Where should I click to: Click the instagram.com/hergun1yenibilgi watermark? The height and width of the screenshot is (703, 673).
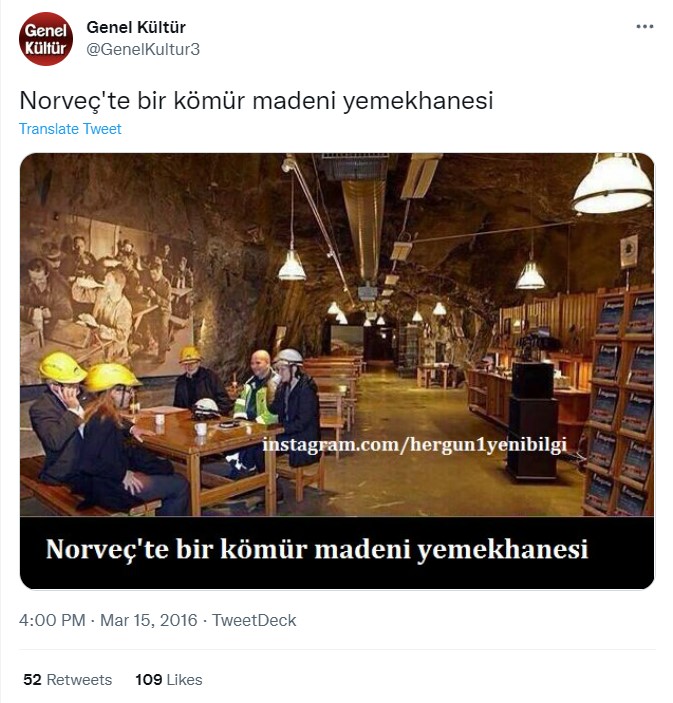point(415,445)
